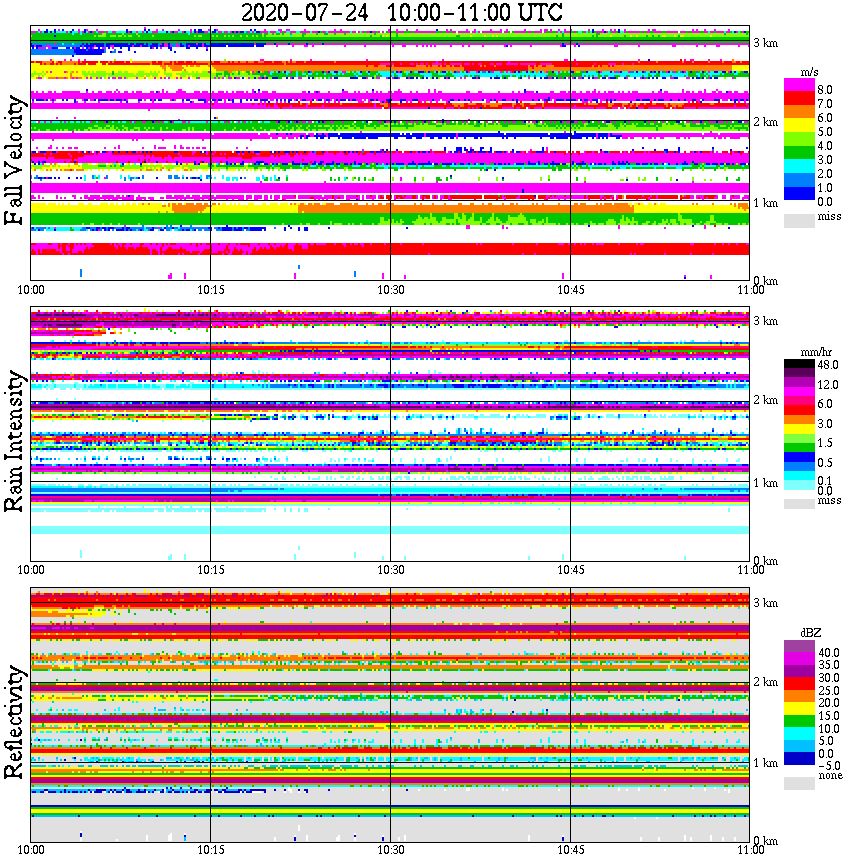Image resolution: width=850 pixels, height=868 pixels.
Task: Click the "5.0" value in the m/s legend
Action: [x=825, y=132]
